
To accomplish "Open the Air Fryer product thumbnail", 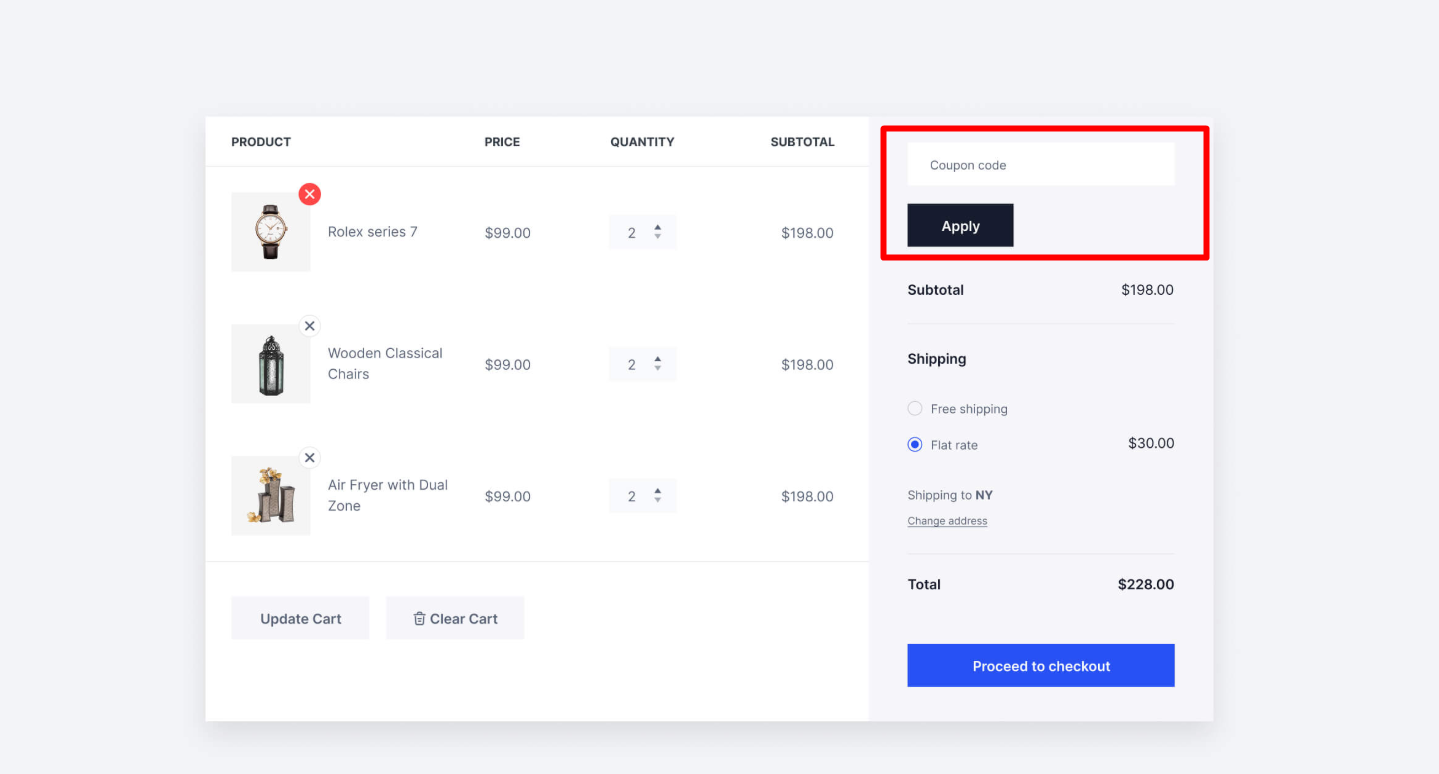I will point(270,495).
